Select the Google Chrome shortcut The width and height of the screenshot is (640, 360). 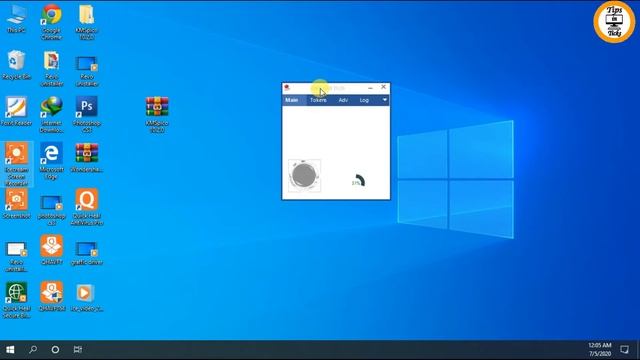[x=51, y=22]
